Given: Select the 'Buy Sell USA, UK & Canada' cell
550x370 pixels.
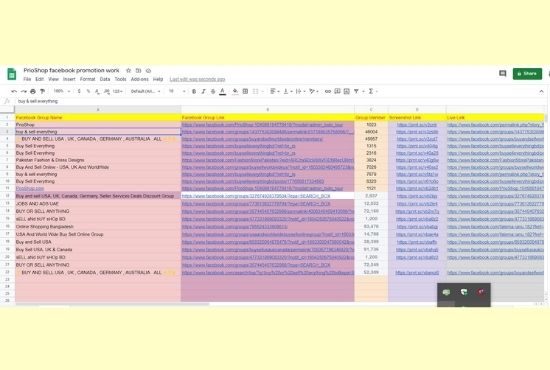Looking at the screenshot, I should click(x=98, y=249).
